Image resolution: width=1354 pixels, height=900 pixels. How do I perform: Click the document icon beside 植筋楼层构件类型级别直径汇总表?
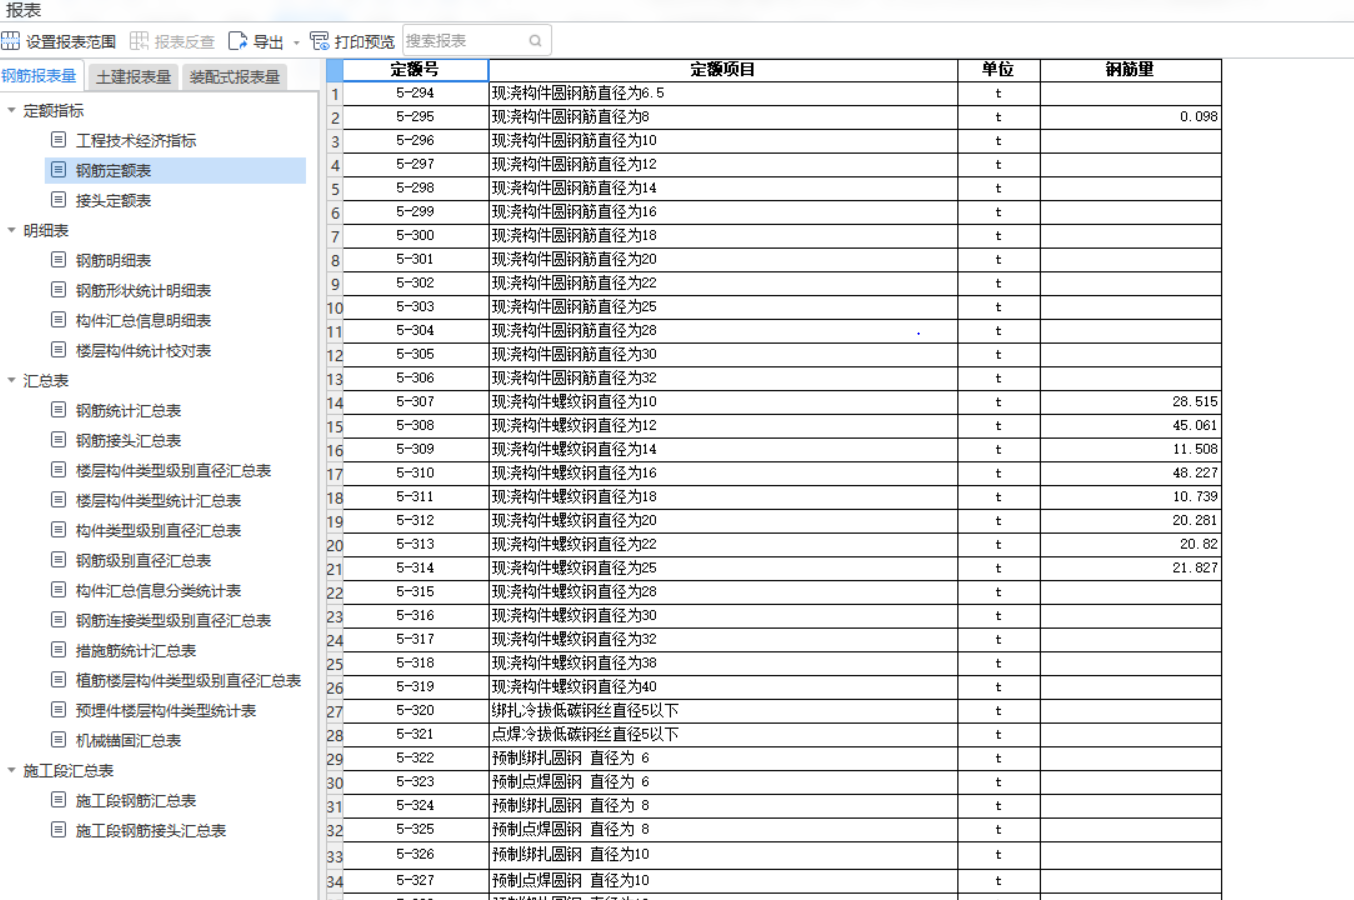pyautogui.click(x=59, y=680)
